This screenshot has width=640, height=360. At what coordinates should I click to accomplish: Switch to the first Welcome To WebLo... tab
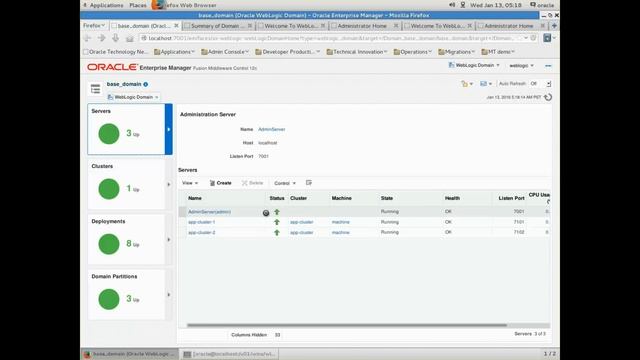291,26
